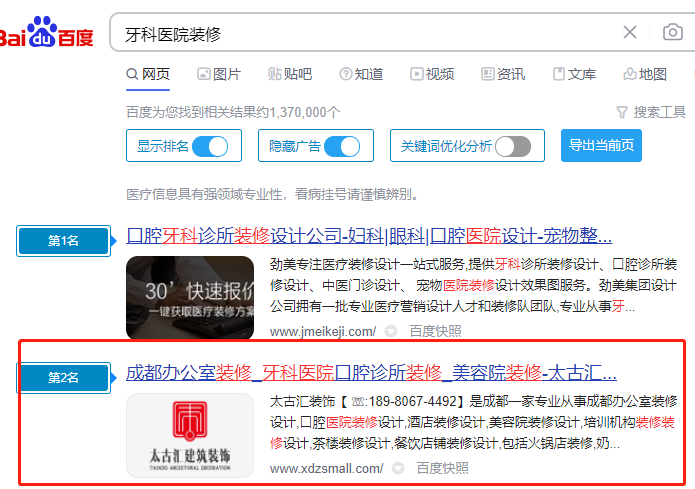
Task: Switch to the 图片 tab
Action: [x=219, y=74]
